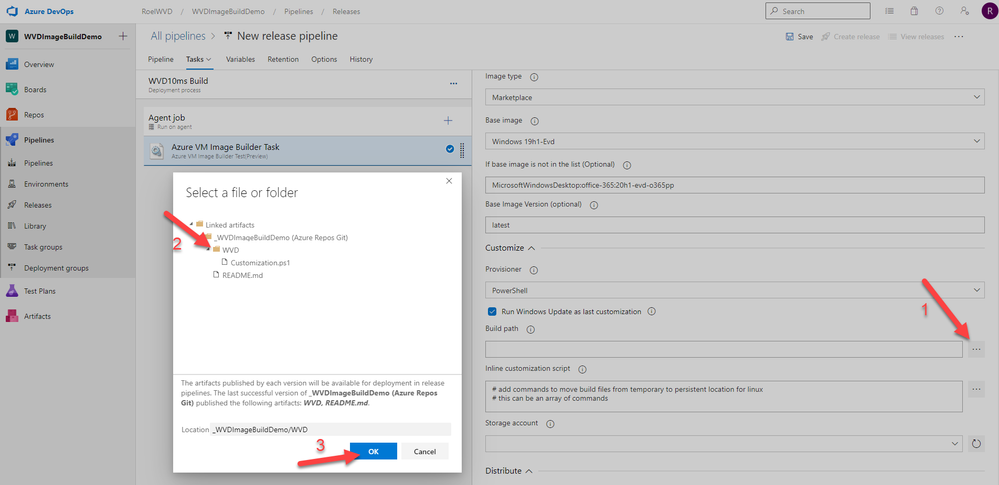Click the Build path info icon
This screenshot has width=999, height=485.
pyautogui.click(x=531, y=329)
